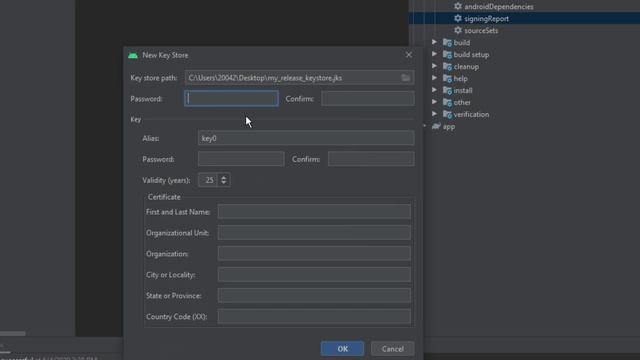
Task: Click the City or Locality field
Action: click(x=314, y=274)
